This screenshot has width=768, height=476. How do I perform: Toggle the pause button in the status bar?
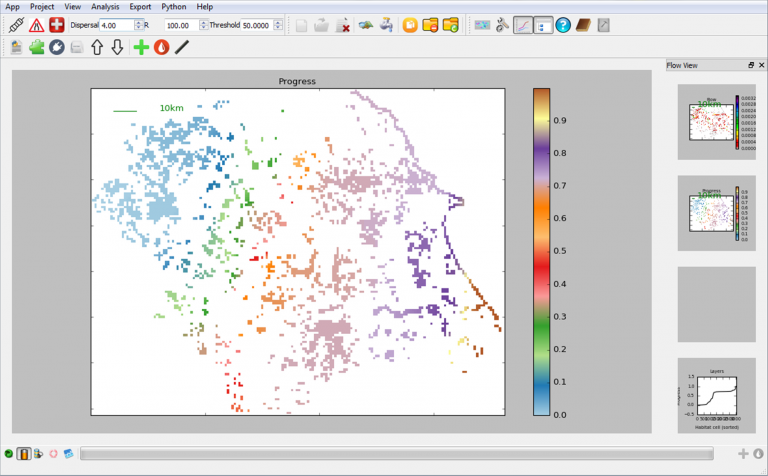coord(23,454)
